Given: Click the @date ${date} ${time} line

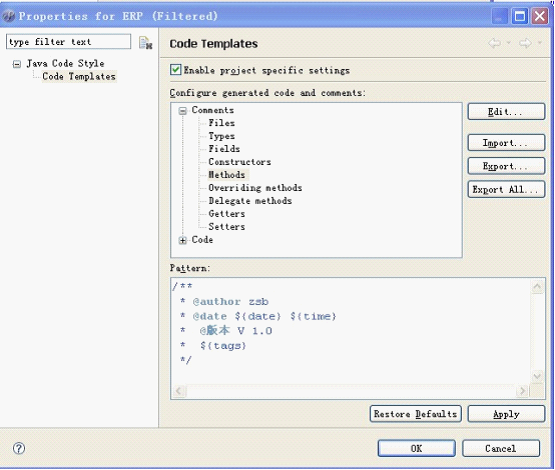Looking at the screenshot, I should (258, 316).
